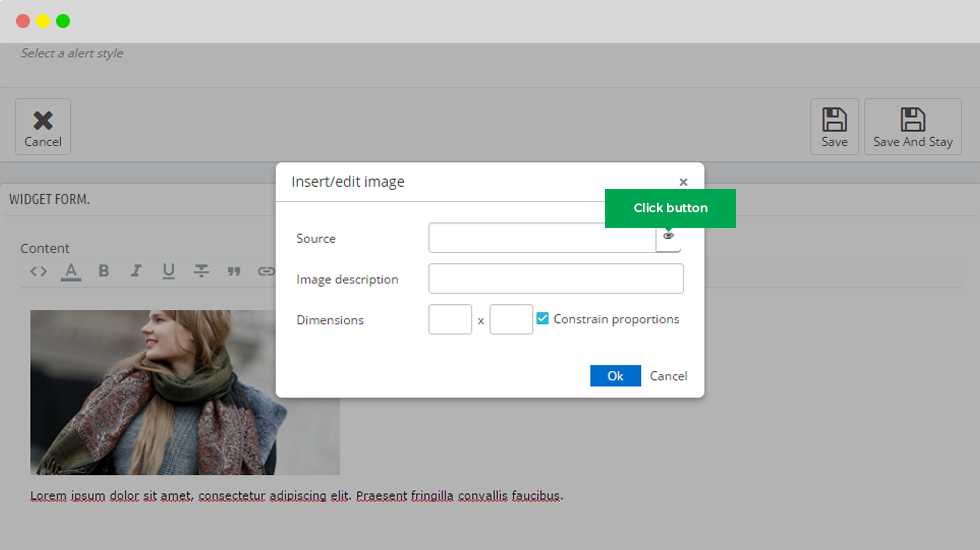This screenshot has height=550, width=980.
Task: Click the Cancel X toolbar button
Action: [43, 127]
